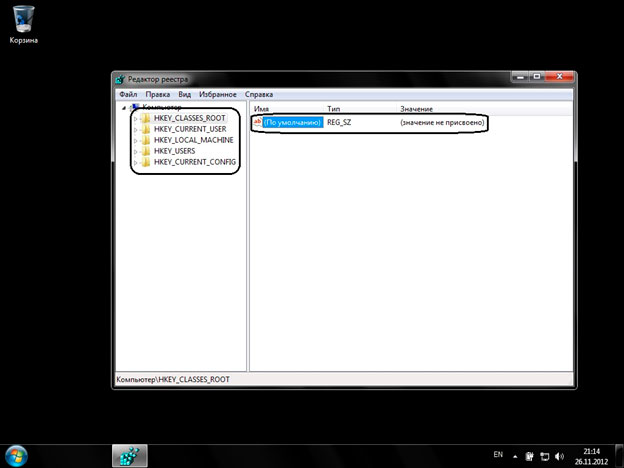
Task: Click the network tray icon
Action: (544, 455)
